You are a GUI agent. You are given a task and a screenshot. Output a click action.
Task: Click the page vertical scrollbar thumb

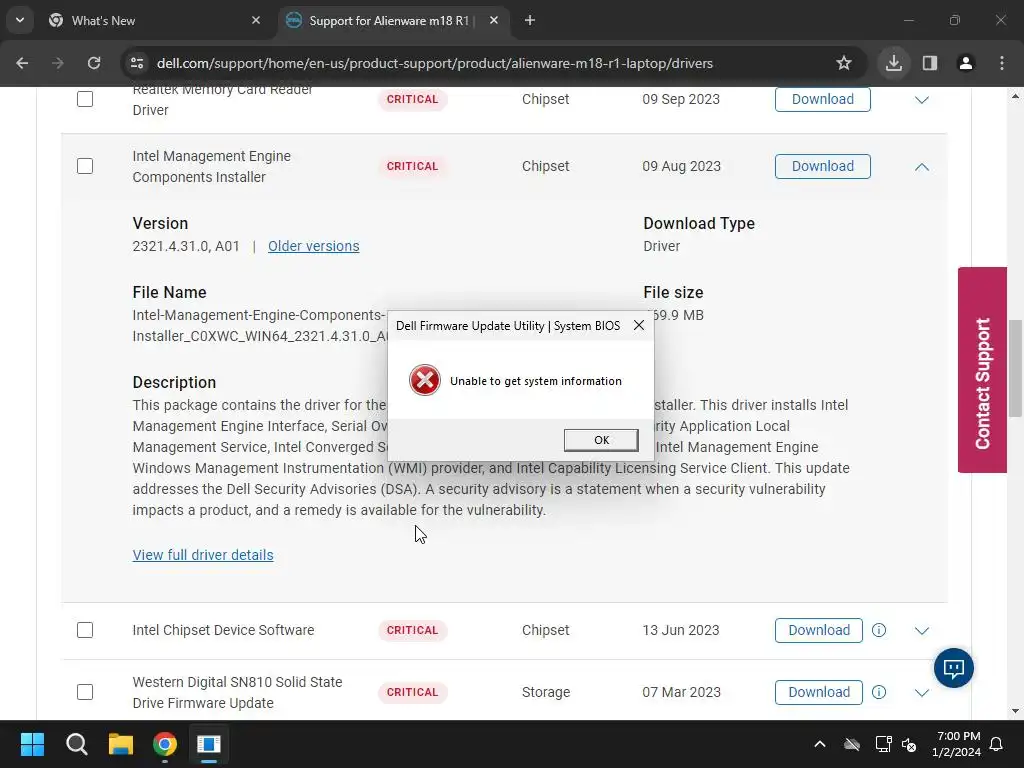coord(1015,368)
